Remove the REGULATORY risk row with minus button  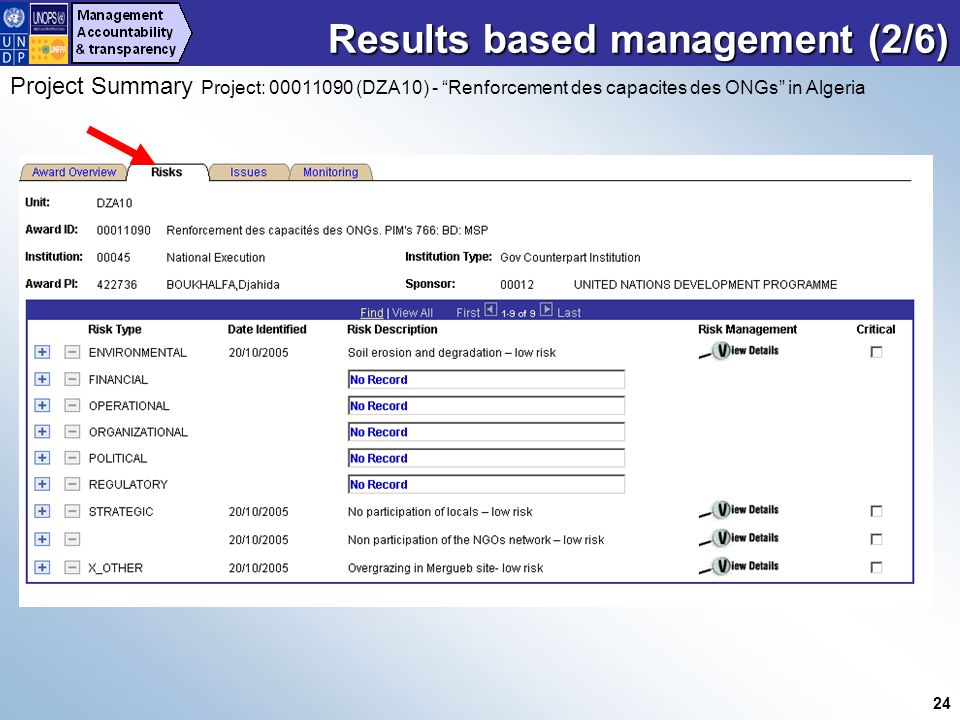pyautogui.click(x=72, y=484)
